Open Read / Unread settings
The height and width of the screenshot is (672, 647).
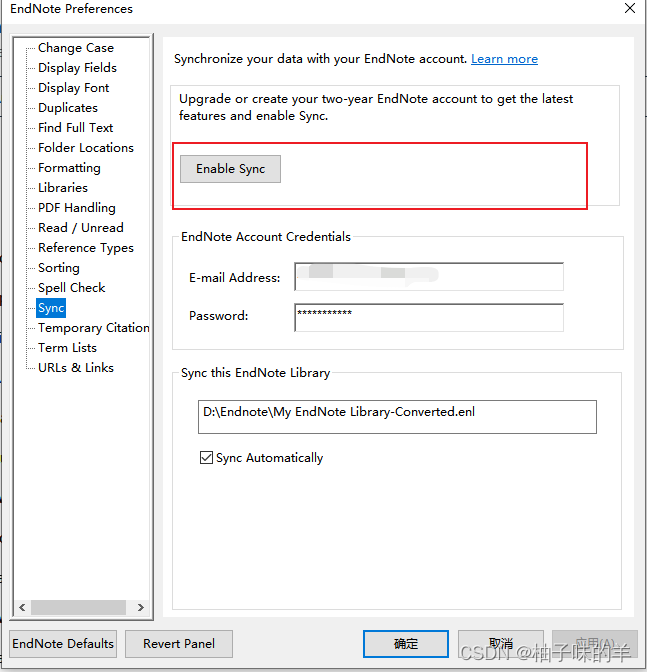coord(81,228)
